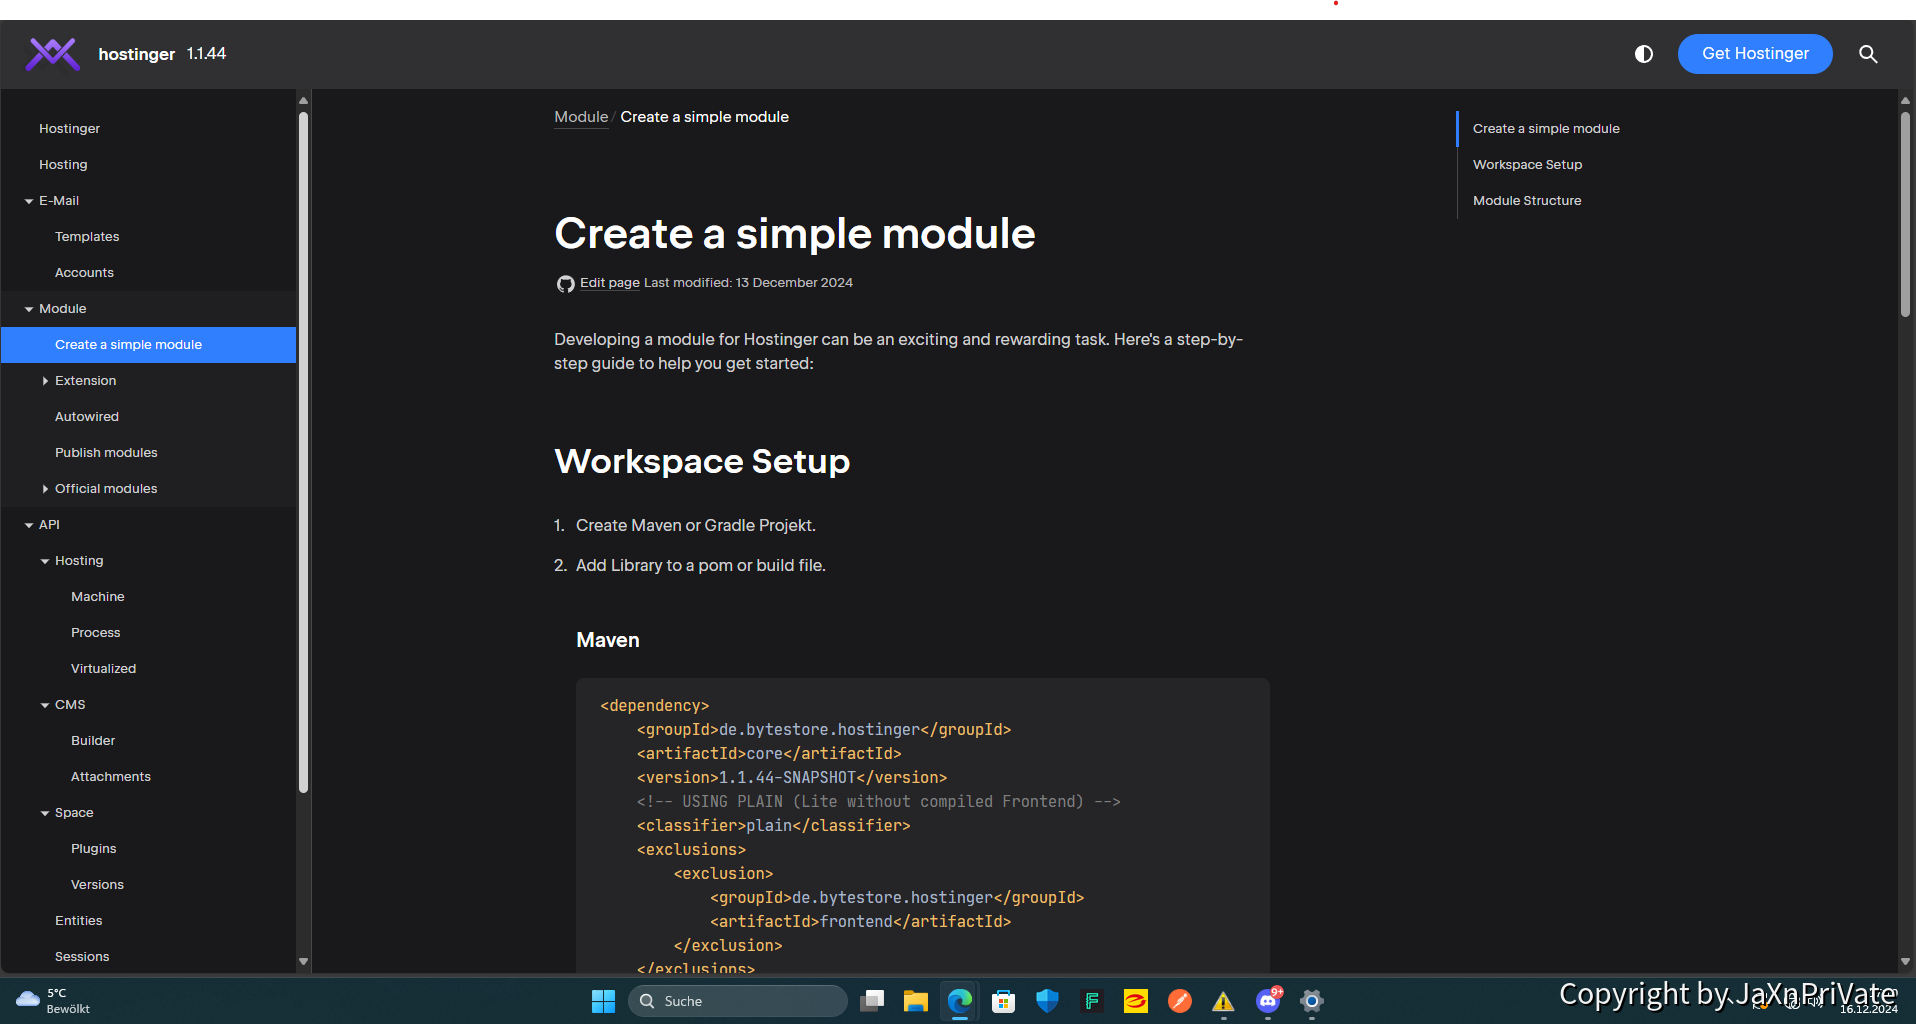Open File Explorer from the taskbar
This screenshot has height=1024, width=1916.
pos(915,1001)
